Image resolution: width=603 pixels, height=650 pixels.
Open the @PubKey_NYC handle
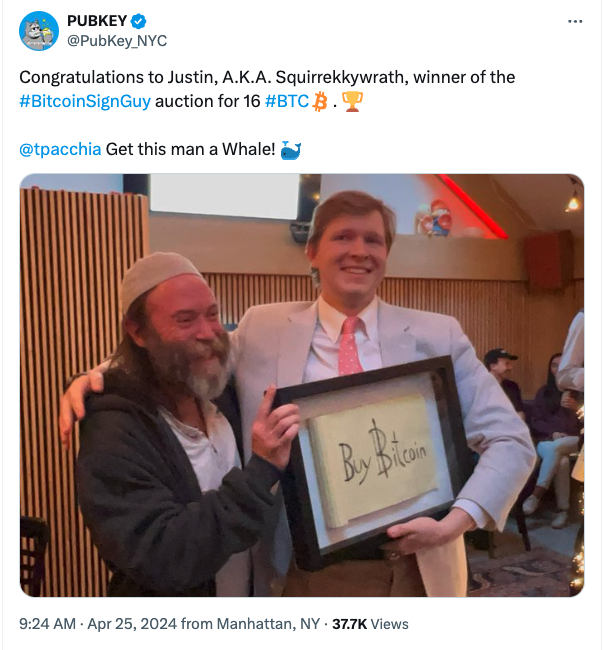pyautogui.click(x=117, y=41)
